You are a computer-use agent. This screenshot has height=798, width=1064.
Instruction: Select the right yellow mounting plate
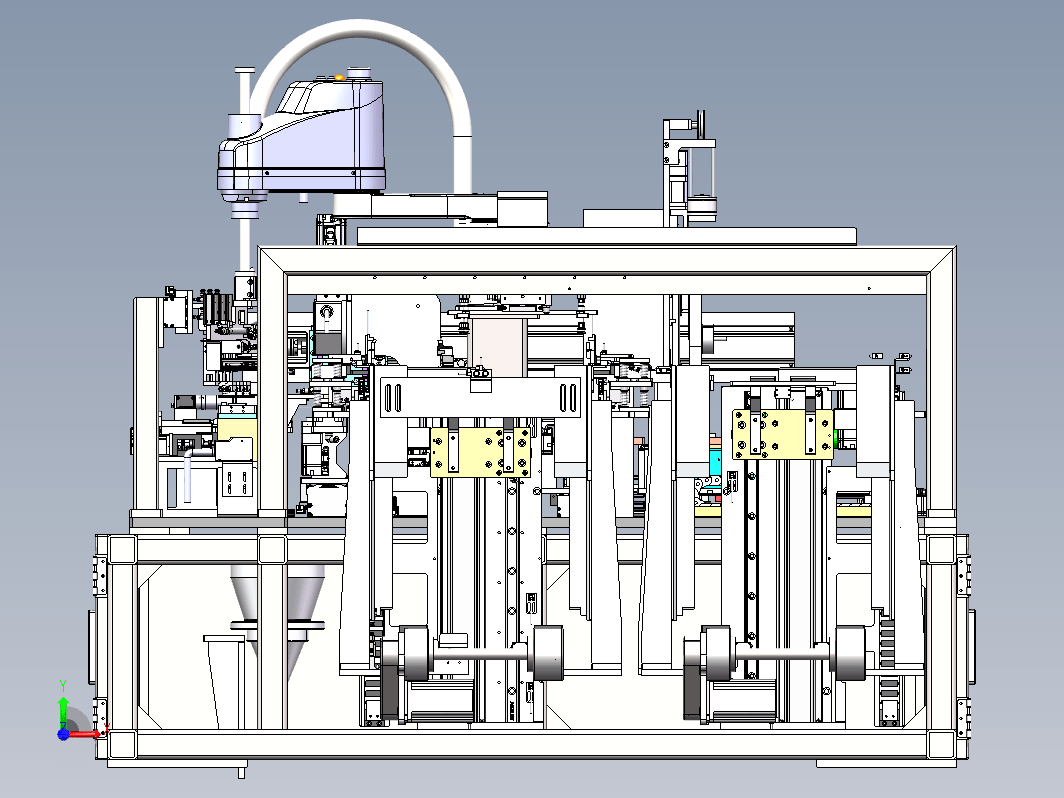[782, 434]
